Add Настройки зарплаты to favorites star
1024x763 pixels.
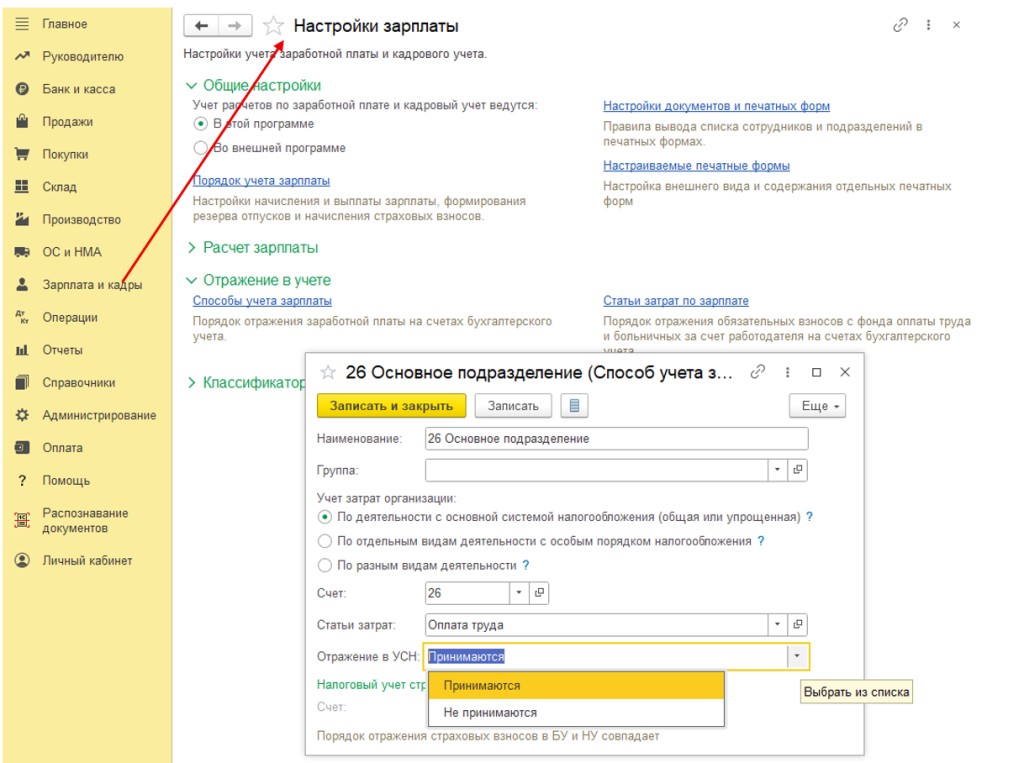pyautogui.click(x=273, y=26)
